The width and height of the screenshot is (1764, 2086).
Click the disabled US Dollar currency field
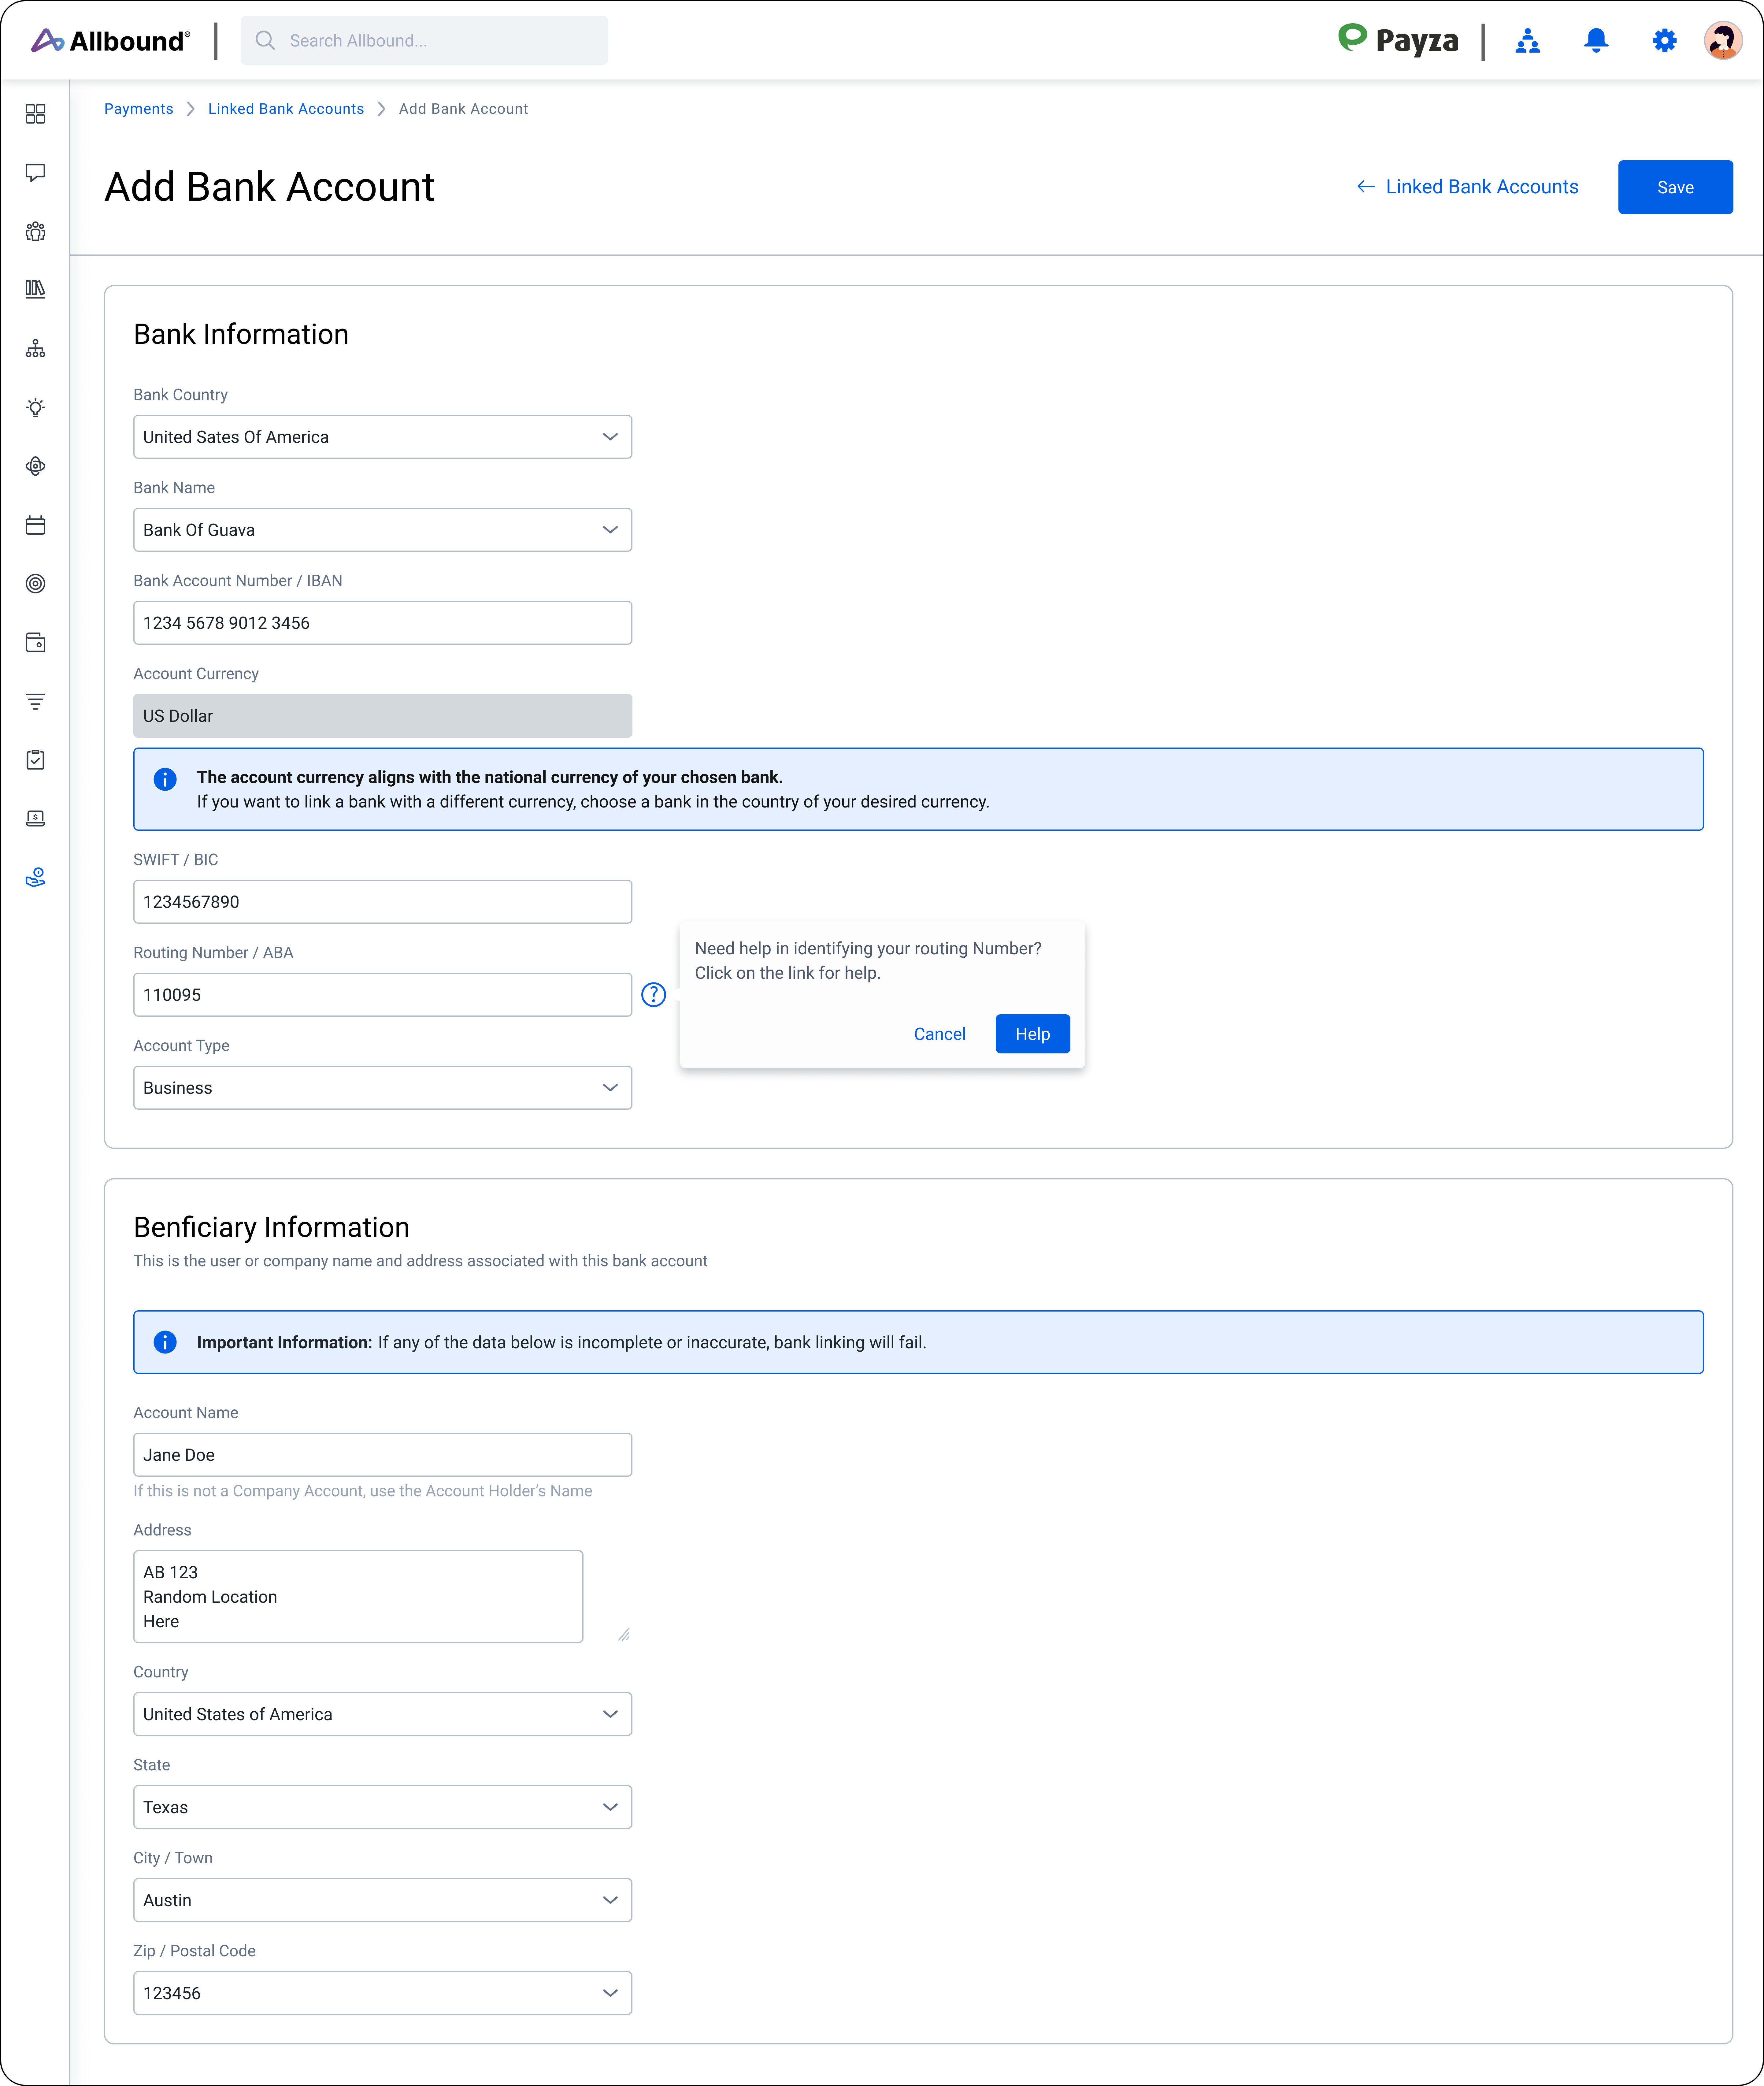point(382,716)
